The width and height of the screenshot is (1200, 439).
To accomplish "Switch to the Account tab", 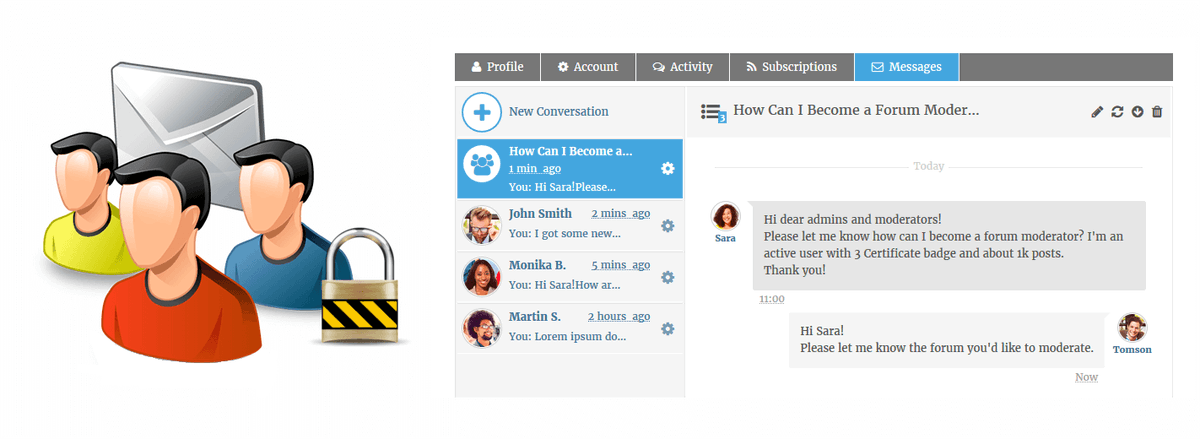I will tap(588, 67).
